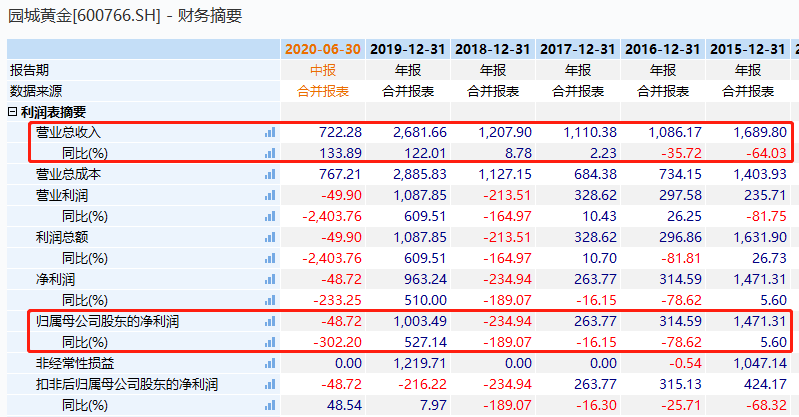Click value 424.17
Viewport: 799px width, 417px height.
point(765,384)
